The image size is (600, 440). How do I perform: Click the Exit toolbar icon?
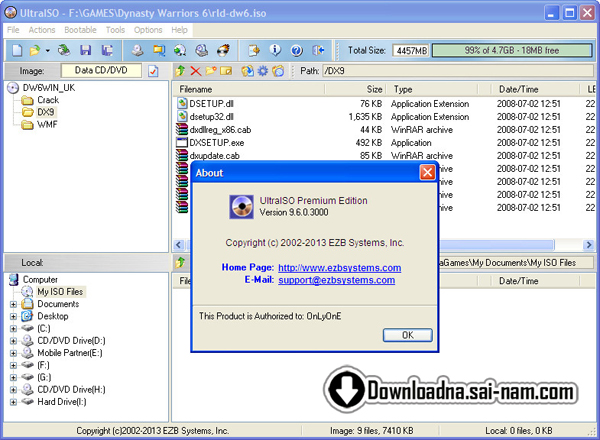[318, 50]
